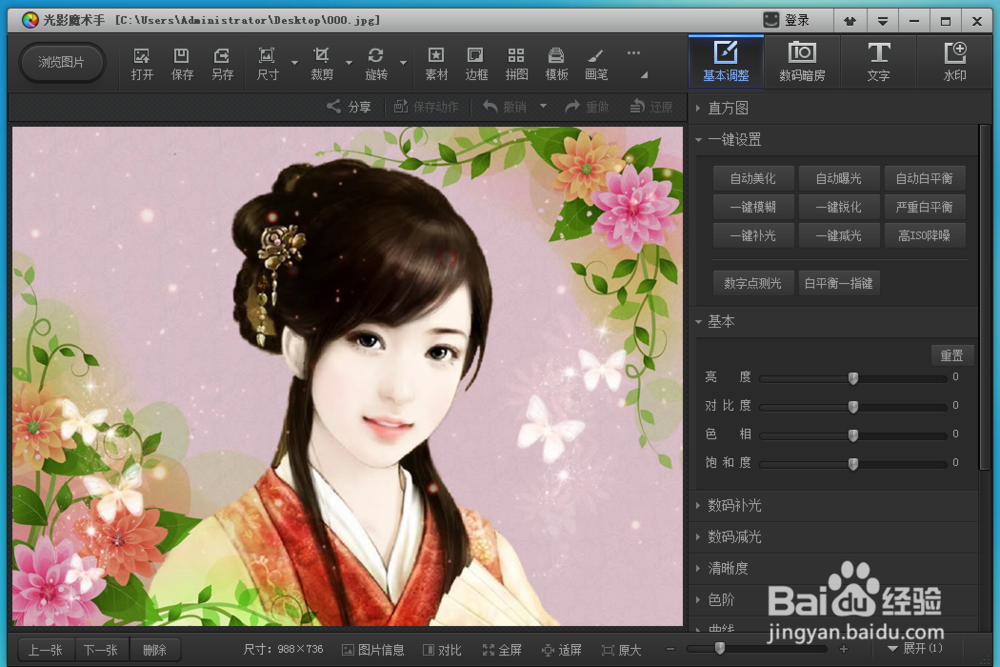Click the 另存 (Save As) toolbar icon

(x=222, y=64)
